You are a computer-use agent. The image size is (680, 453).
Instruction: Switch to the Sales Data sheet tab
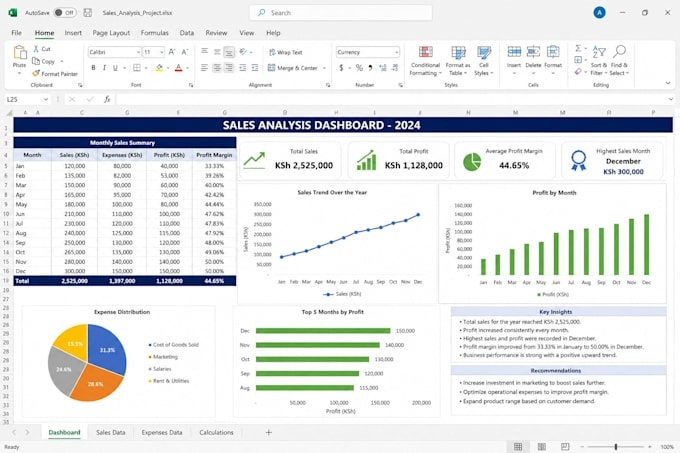111,433
